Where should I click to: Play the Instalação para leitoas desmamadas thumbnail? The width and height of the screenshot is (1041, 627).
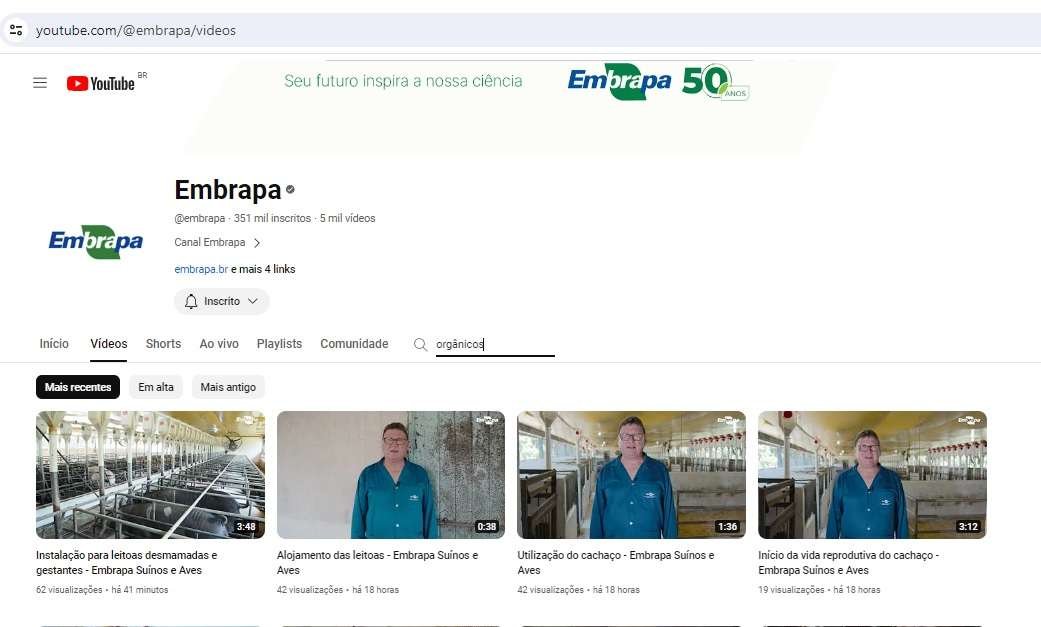[x=151, y=475]
